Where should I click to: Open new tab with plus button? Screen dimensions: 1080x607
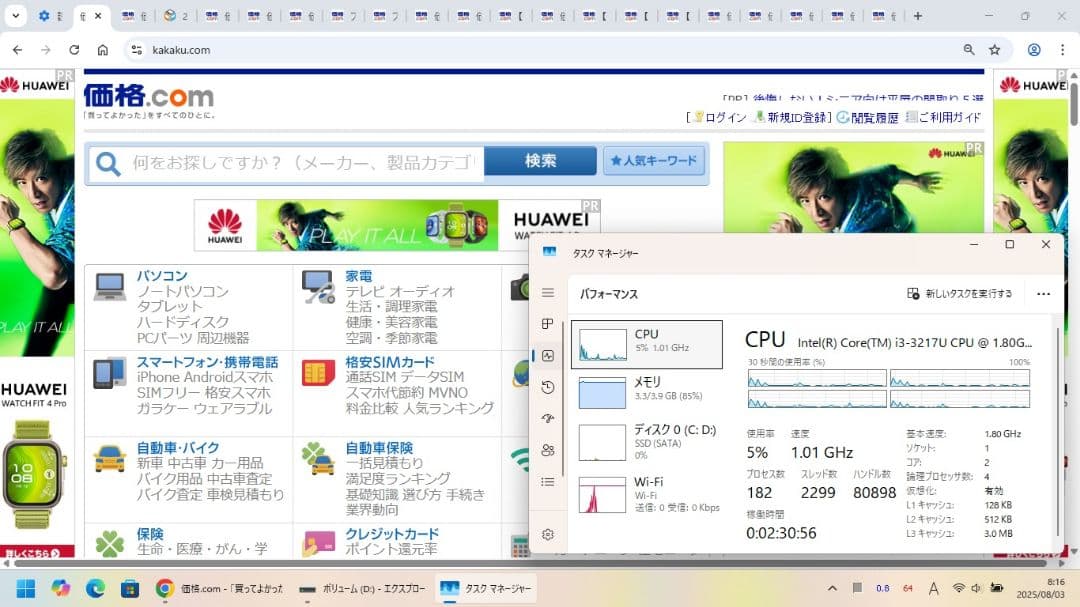tap(917, 15)
